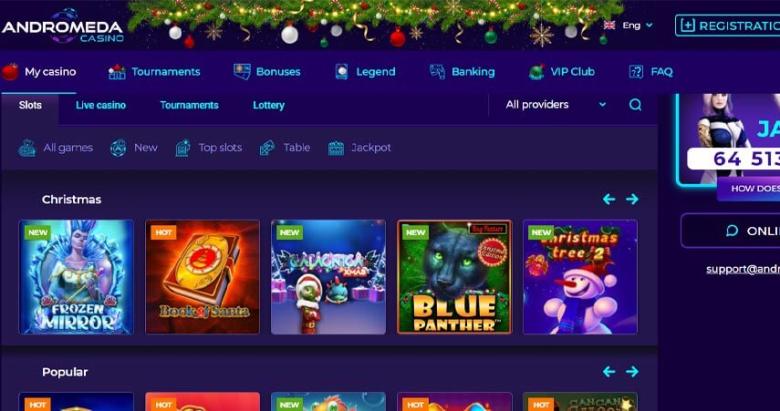This screenshot has height=411, width=780.
Task: Click the search magnifier icon
Action: 635,104
